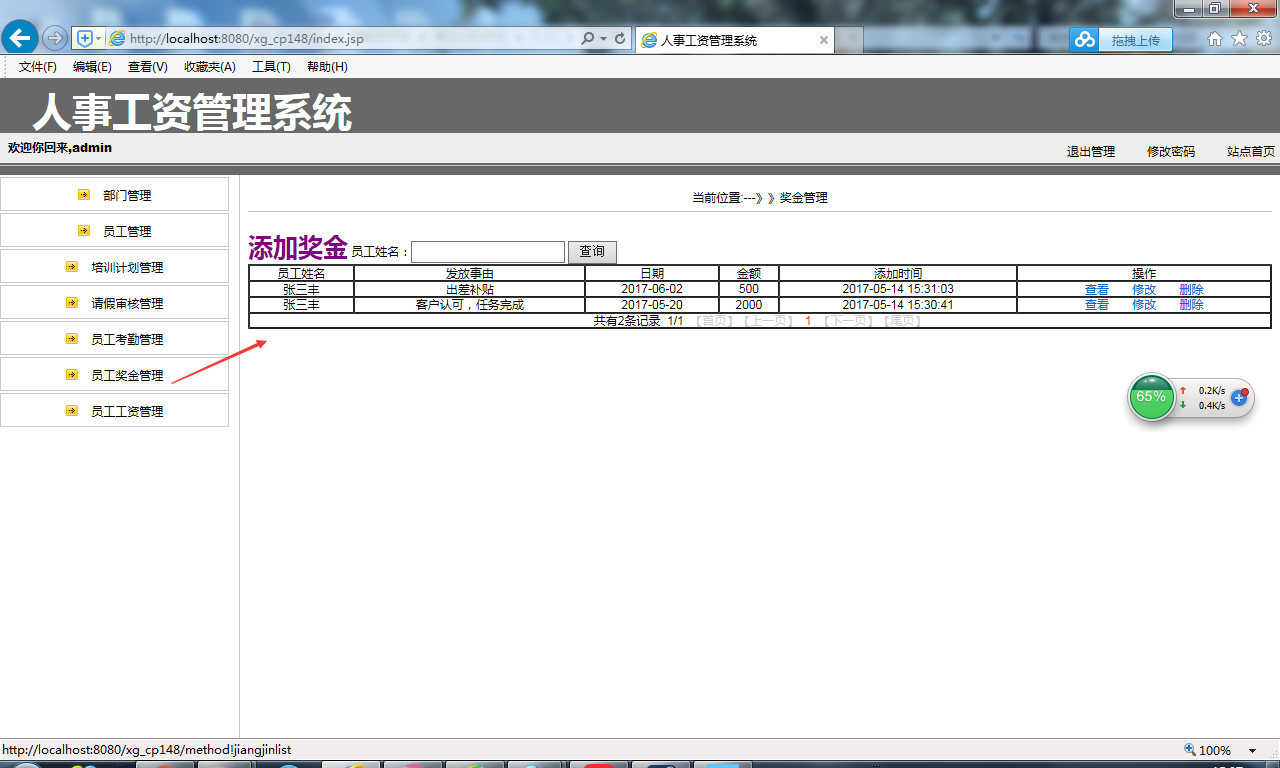Screen dimensions: 1280x768
Task: Click 修改 for the 客户认可，任务完成 row
Action: point(1144,305)
